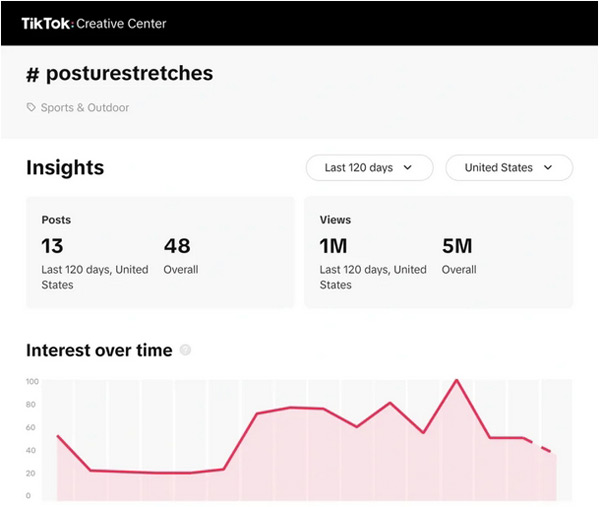This screenshot has width=600, height=507.
Task: Click the TikTok logo in the header
Action: pyautogui.click(x=47, y=23)
